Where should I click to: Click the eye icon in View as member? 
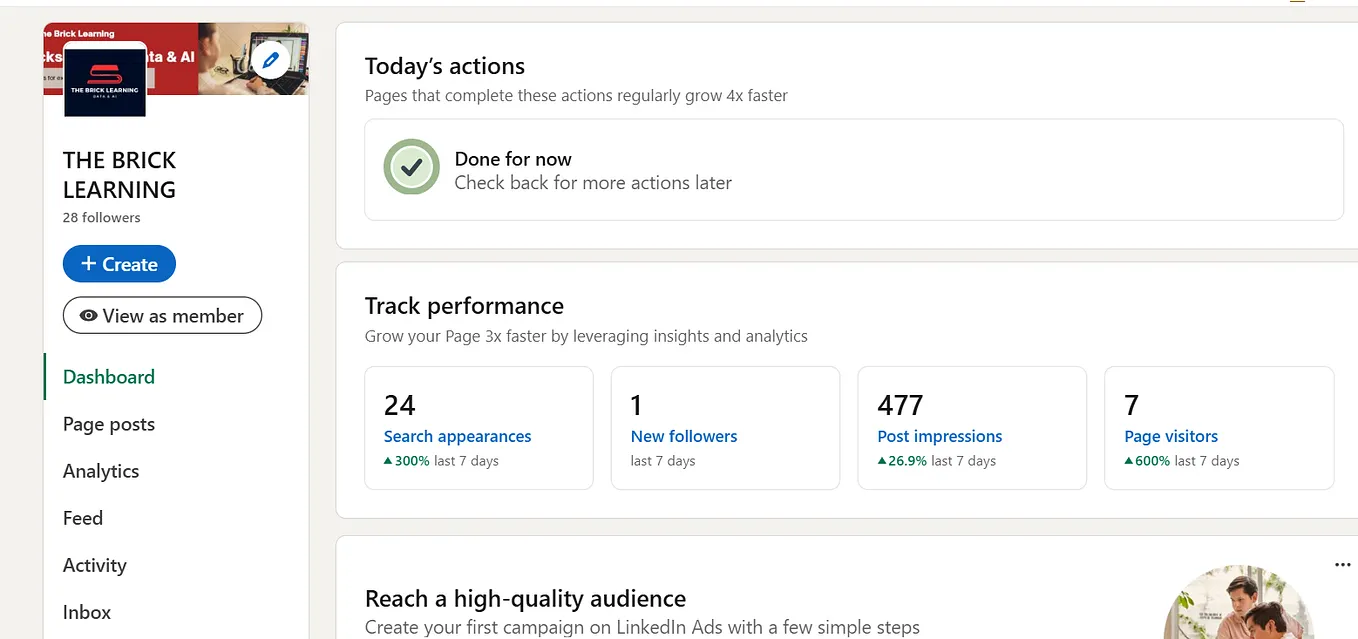coord(87,315)
